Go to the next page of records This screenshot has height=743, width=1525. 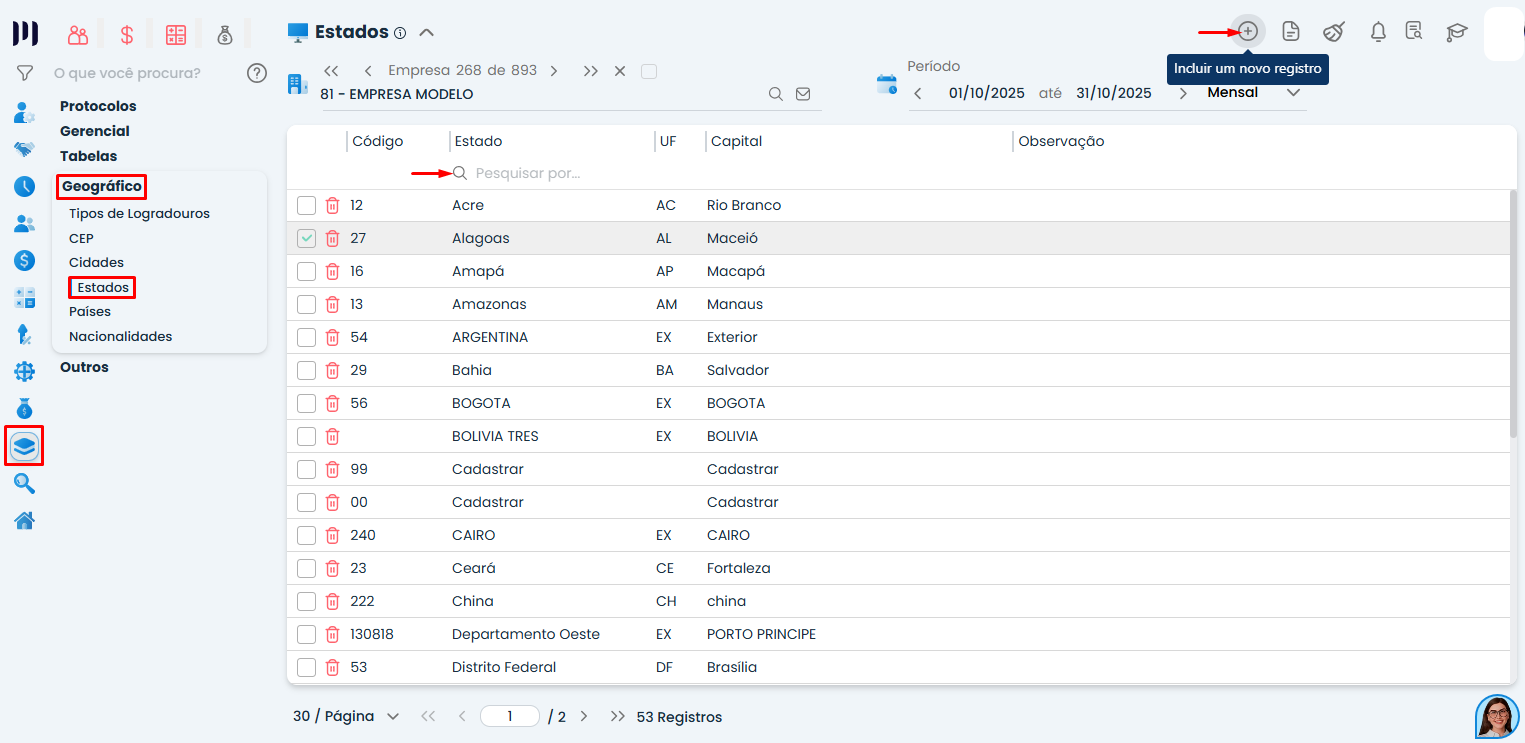point(584,717)
